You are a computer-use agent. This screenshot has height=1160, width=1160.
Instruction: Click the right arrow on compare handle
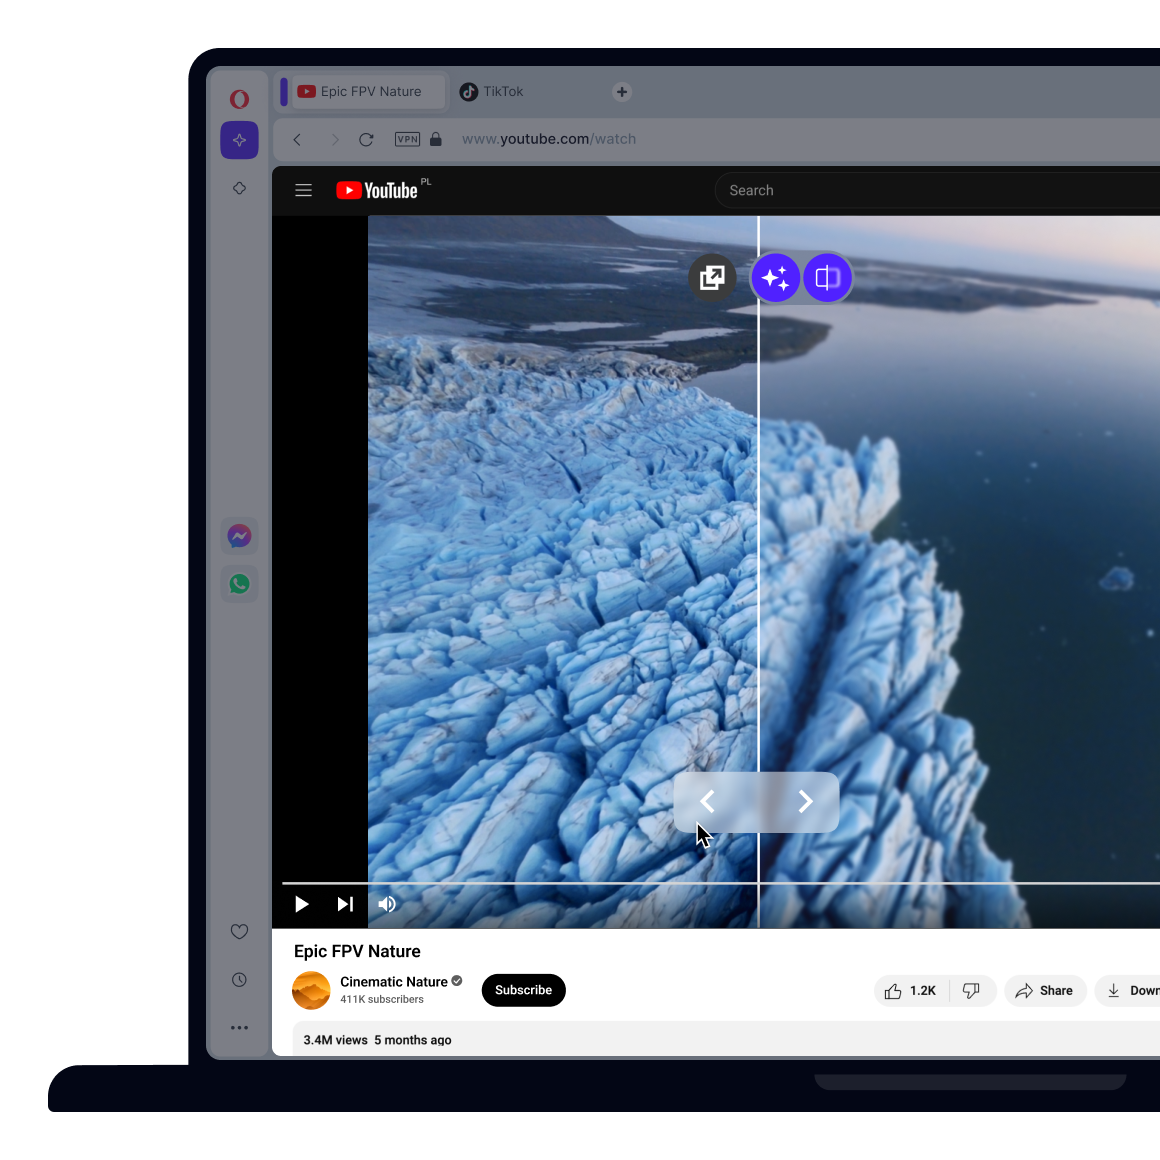click(x=806, y=801)
